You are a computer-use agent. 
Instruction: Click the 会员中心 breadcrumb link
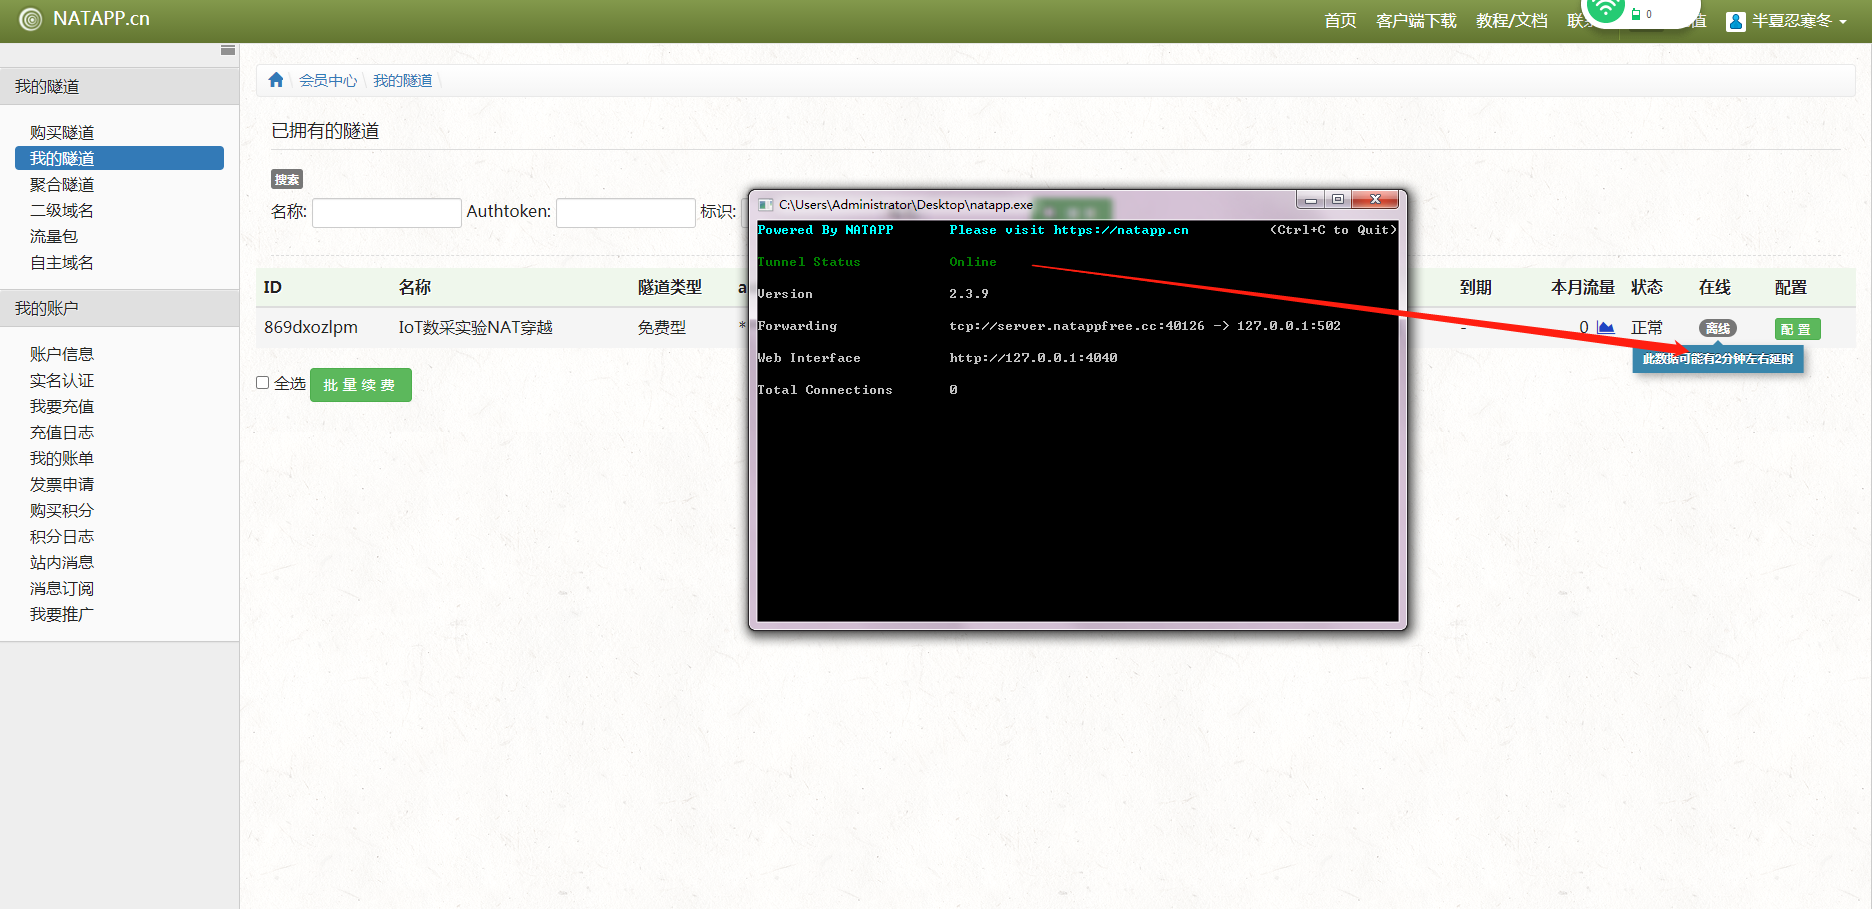[x=328, y=81]
